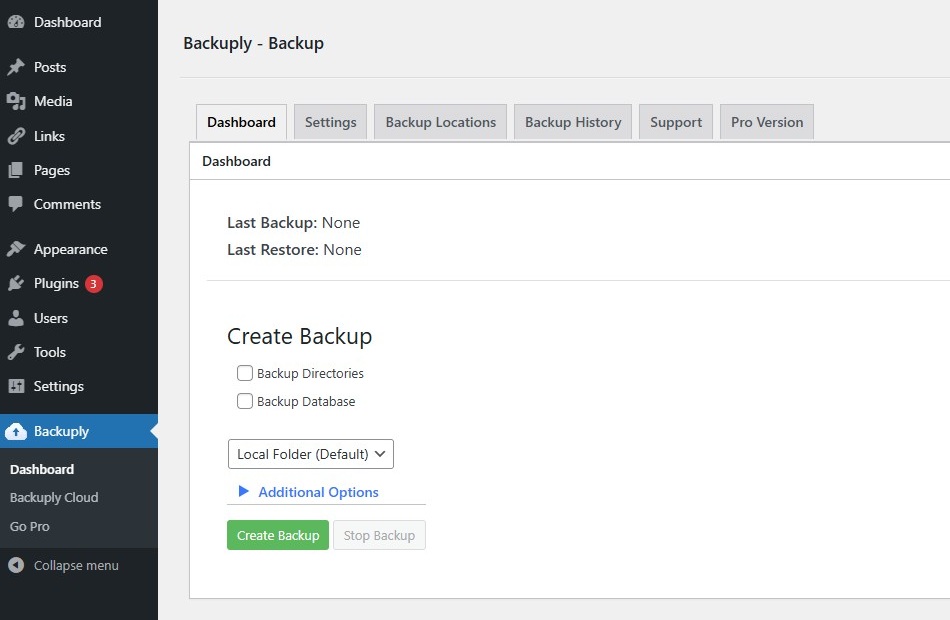Click the Collapse menu text

(76, 565)
